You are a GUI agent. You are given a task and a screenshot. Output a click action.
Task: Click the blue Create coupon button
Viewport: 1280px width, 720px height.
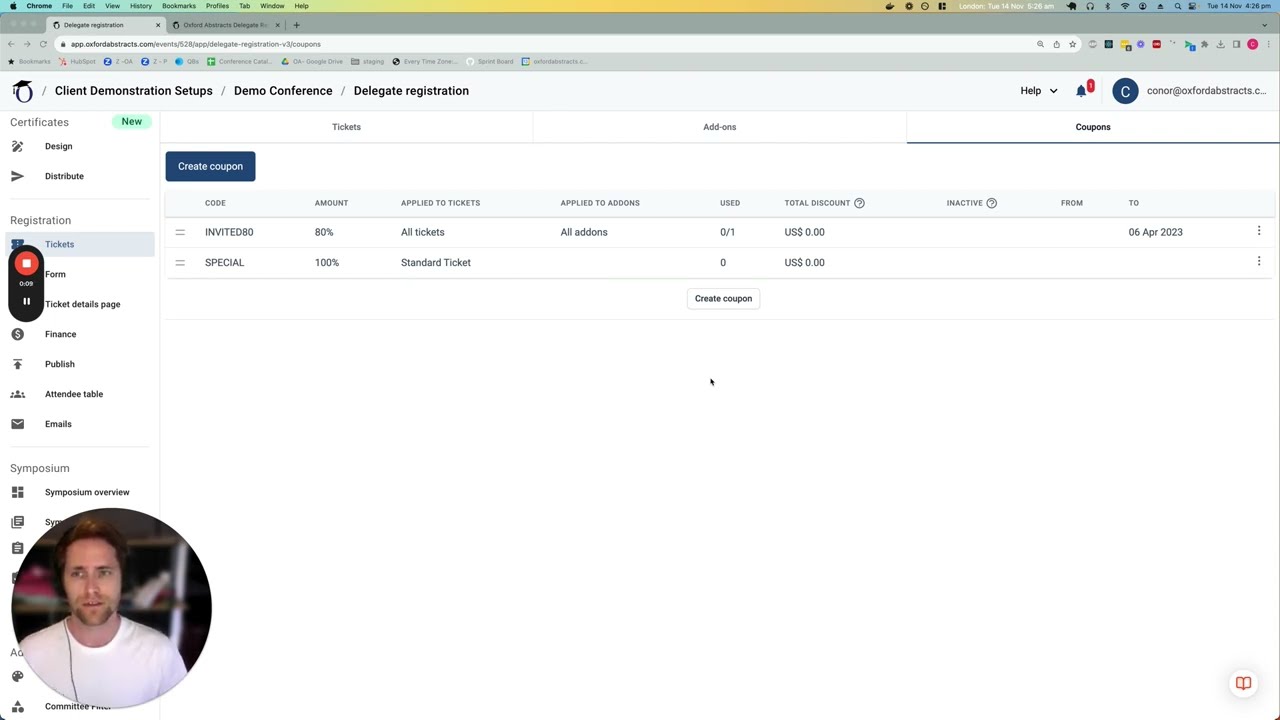pyautogui.click(x=210, y=166)
